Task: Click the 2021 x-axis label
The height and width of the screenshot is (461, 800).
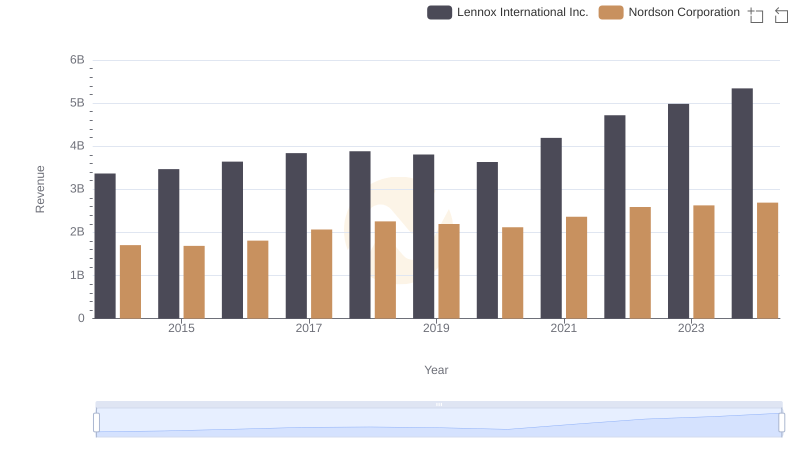Action: (x=564, y=328)
